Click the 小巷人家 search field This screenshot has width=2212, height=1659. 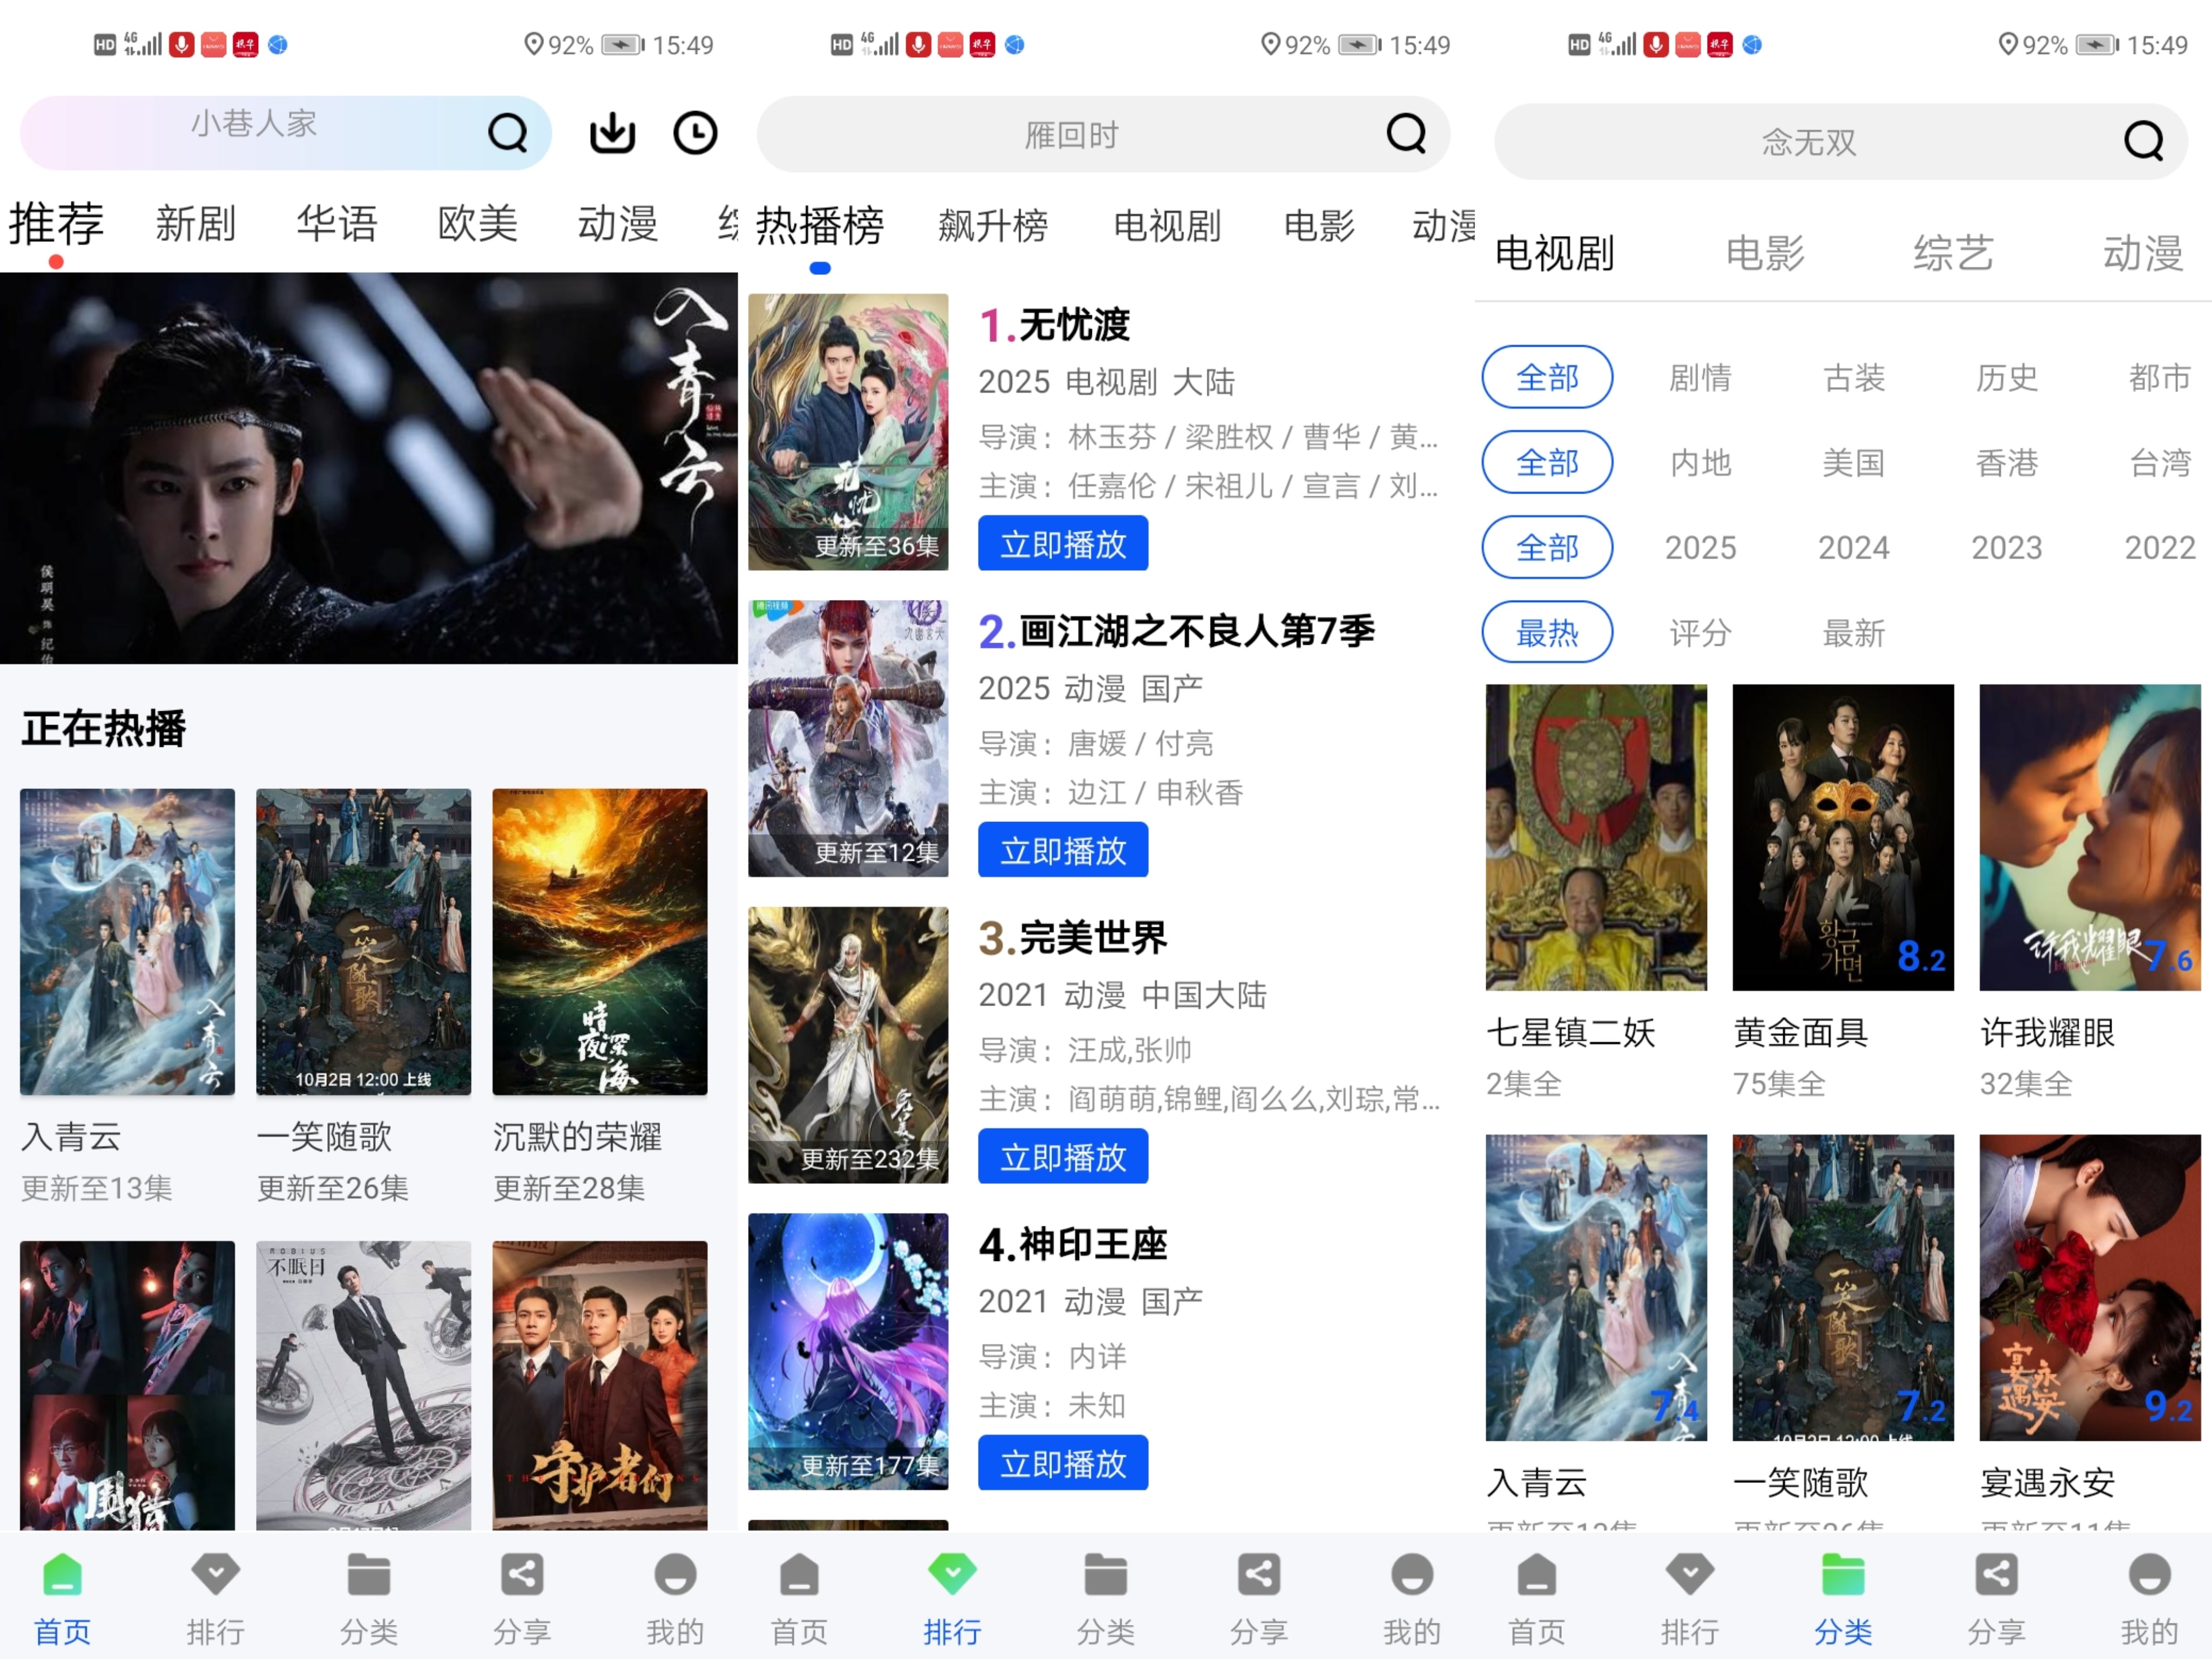click(x=254, y=124)
